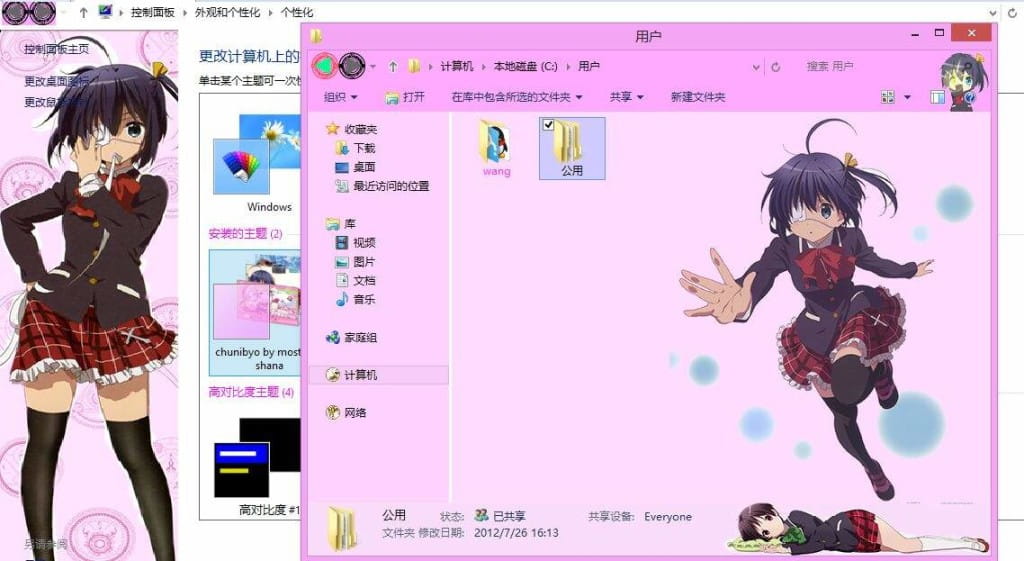This screenshot has width=1024, height=561.
Task: Select chunibyo by most shana theme
Action: coord(255,312)
